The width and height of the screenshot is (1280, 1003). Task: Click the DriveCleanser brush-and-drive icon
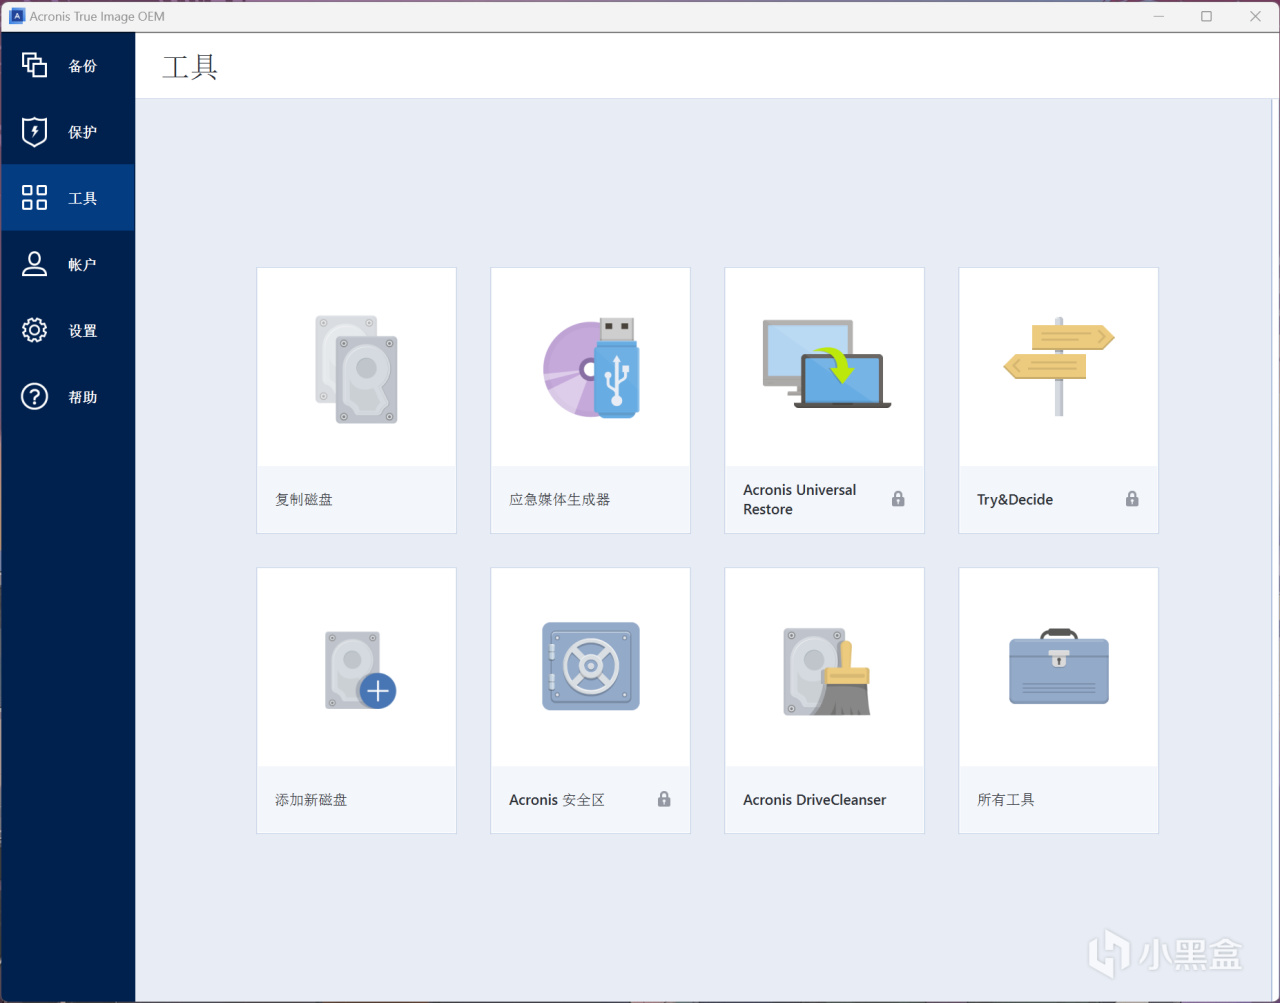tap(827, 671)
